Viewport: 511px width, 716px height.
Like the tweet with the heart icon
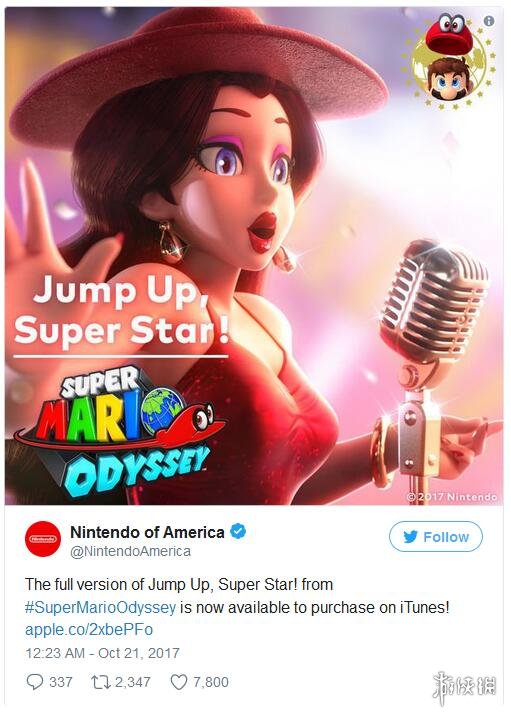point(179,682)
